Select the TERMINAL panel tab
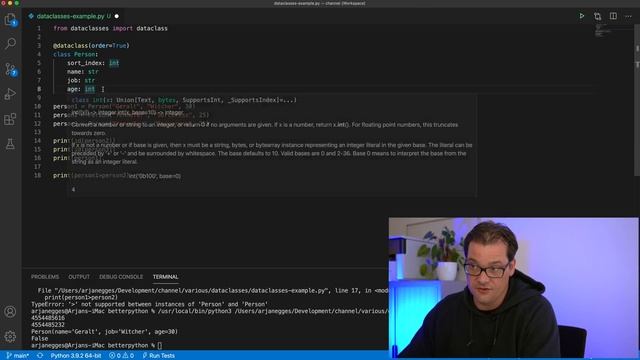640x360 pixels. (x=166, y=277)
